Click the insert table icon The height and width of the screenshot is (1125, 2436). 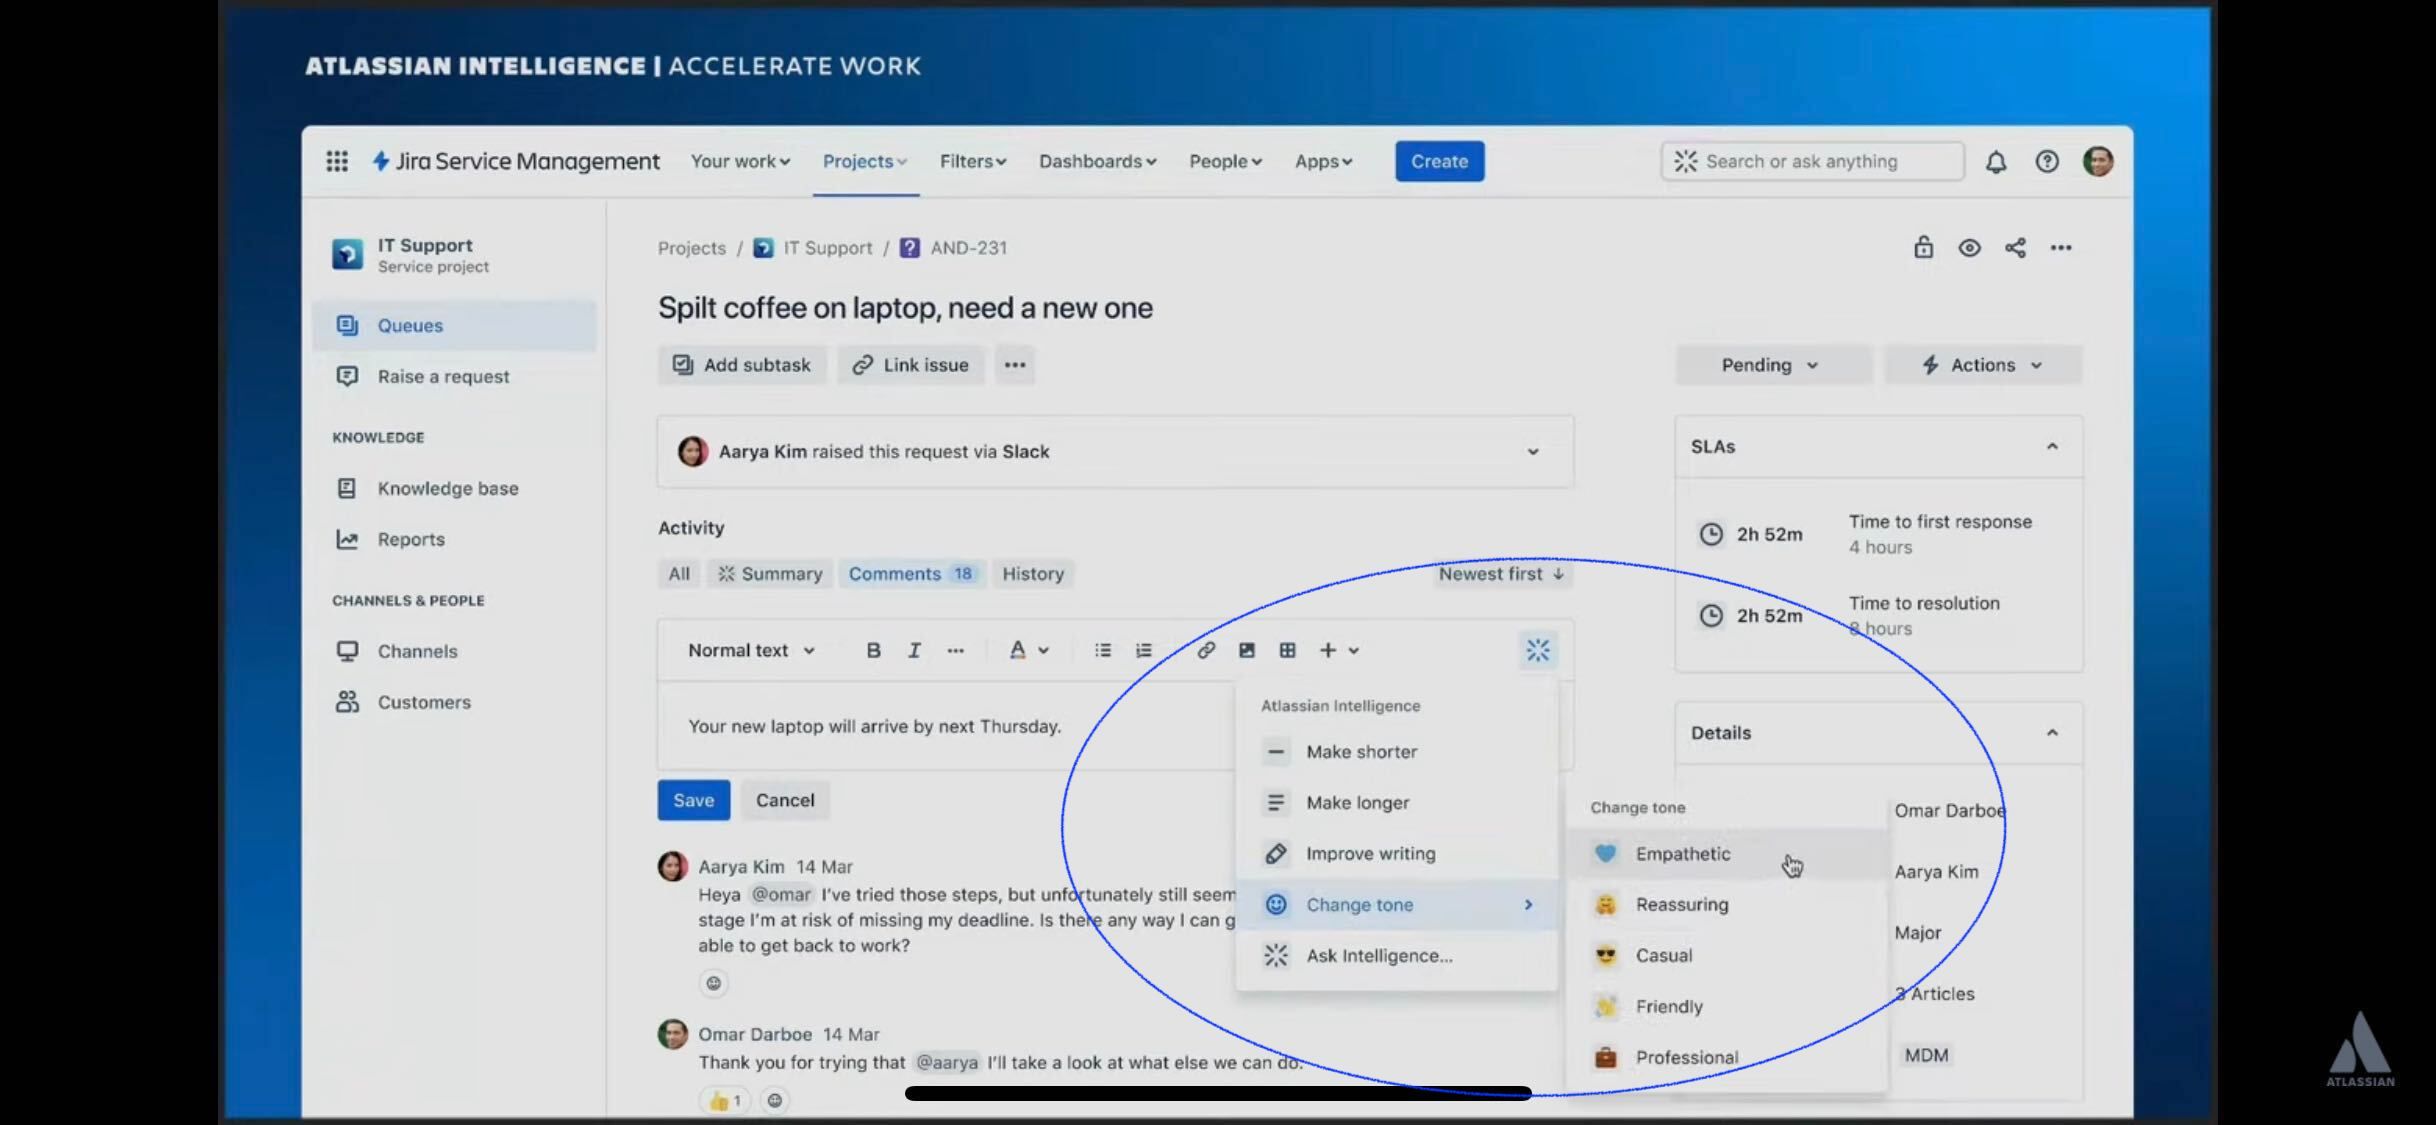click(1288, 650)
